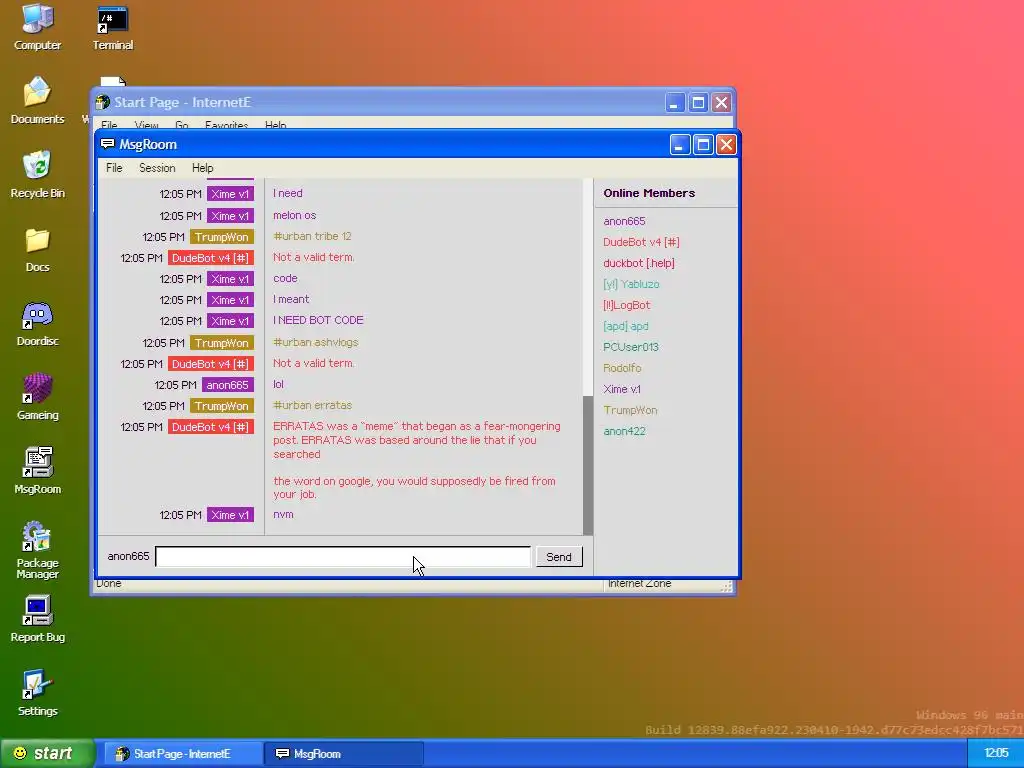This screenshot has height=768, width=1024.
Task: Click the Send button
Action: (x=559, y=557)
